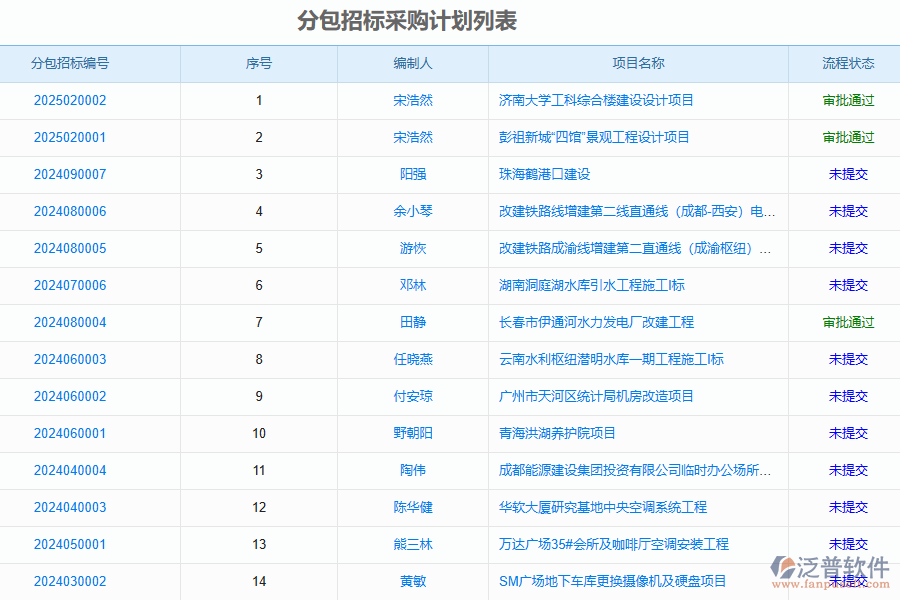900x600 pixels.
Task: Click 审批通过 status for 2024080004
Action: pos(848,323)
